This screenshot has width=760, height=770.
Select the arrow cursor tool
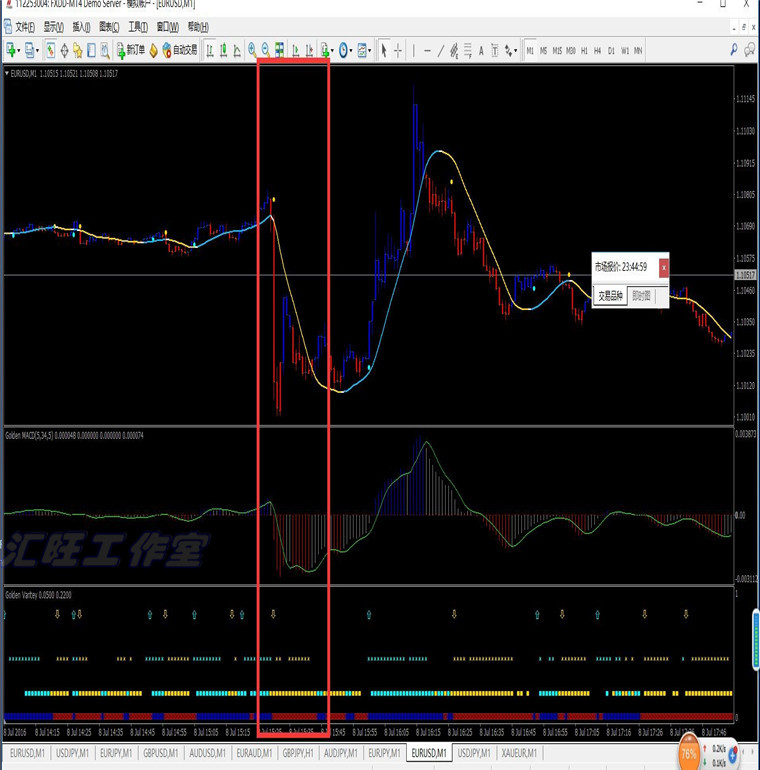coord(384,50)
